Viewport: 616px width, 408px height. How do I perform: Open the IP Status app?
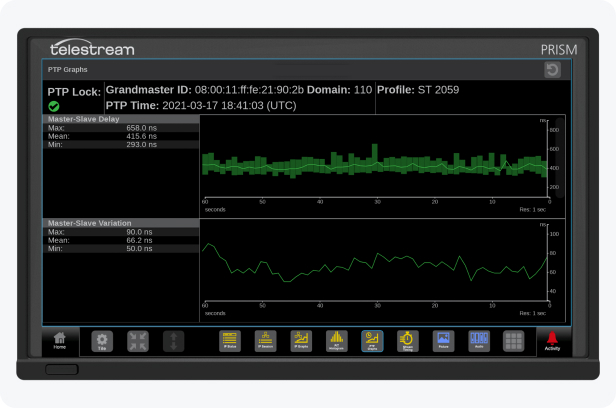(x=230, y=341)
